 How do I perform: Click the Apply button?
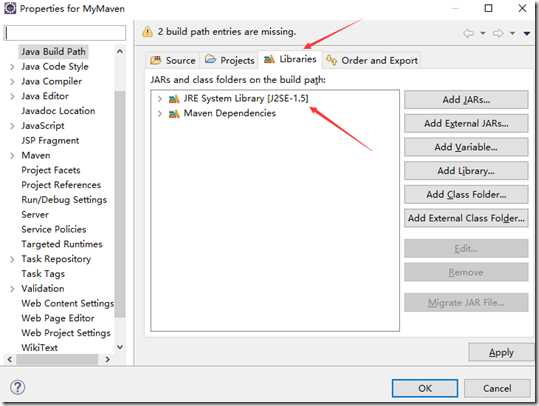point(501,352)
